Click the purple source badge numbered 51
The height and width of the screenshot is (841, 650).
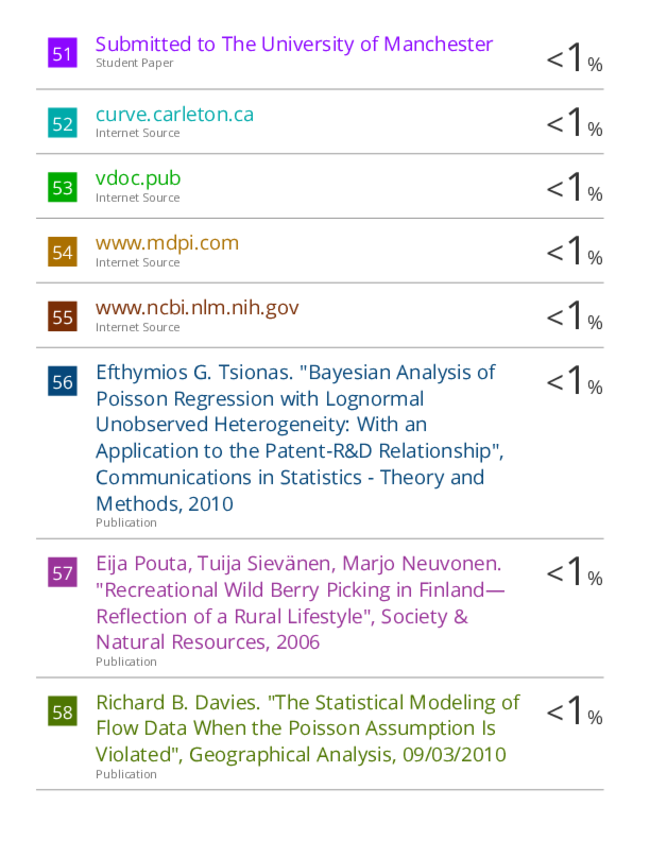[x=62, y=53]
